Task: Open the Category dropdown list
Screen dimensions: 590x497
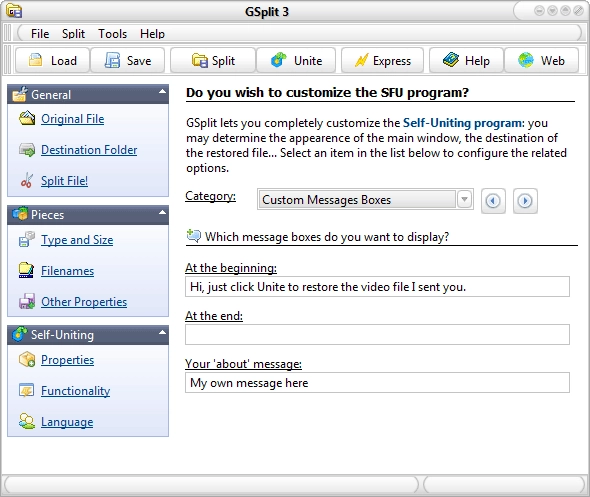Action: pos(464,199)
